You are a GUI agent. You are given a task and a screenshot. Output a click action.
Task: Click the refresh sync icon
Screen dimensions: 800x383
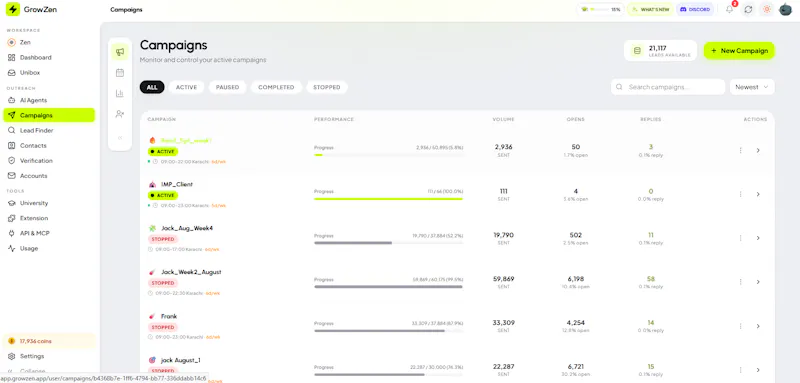(748, 9)
